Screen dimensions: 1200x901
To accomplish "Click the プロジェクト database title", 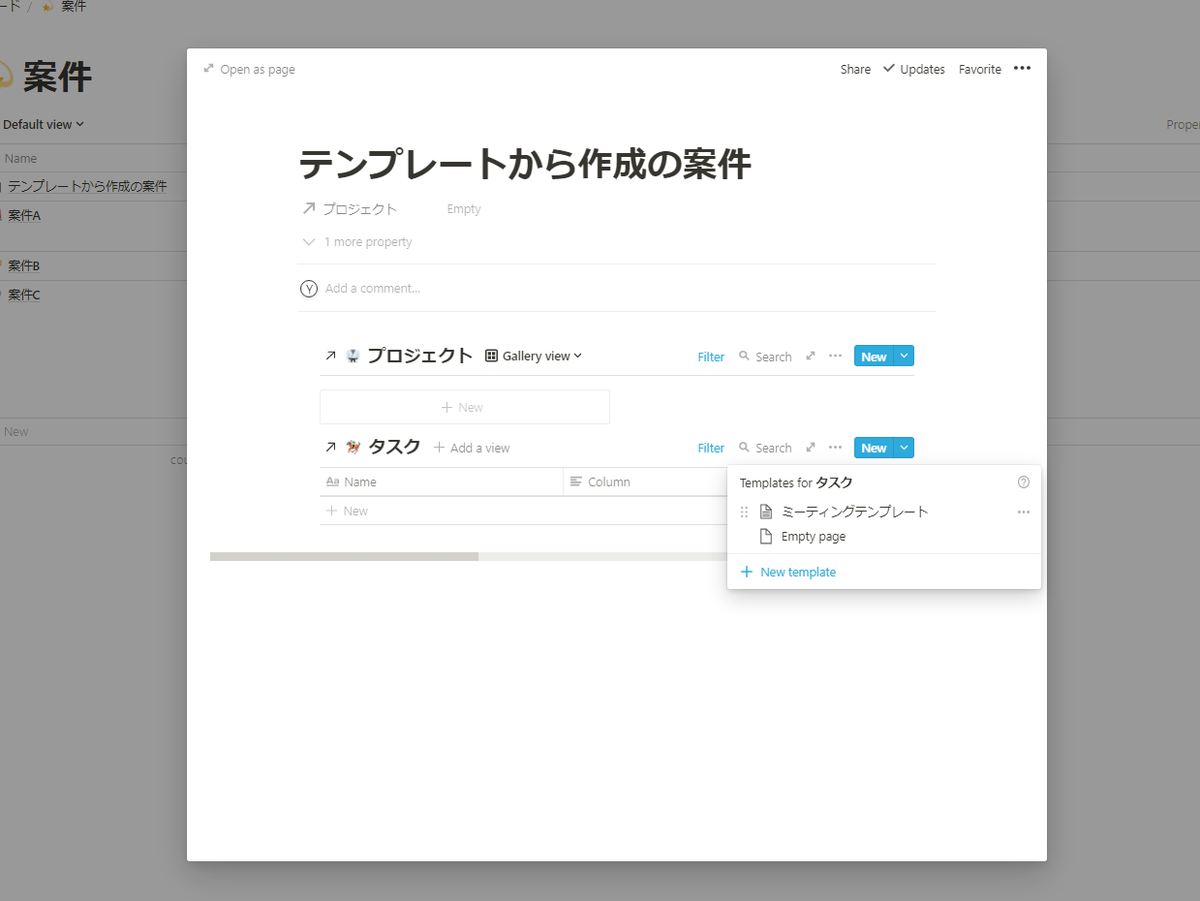I will tap(420, 356).
